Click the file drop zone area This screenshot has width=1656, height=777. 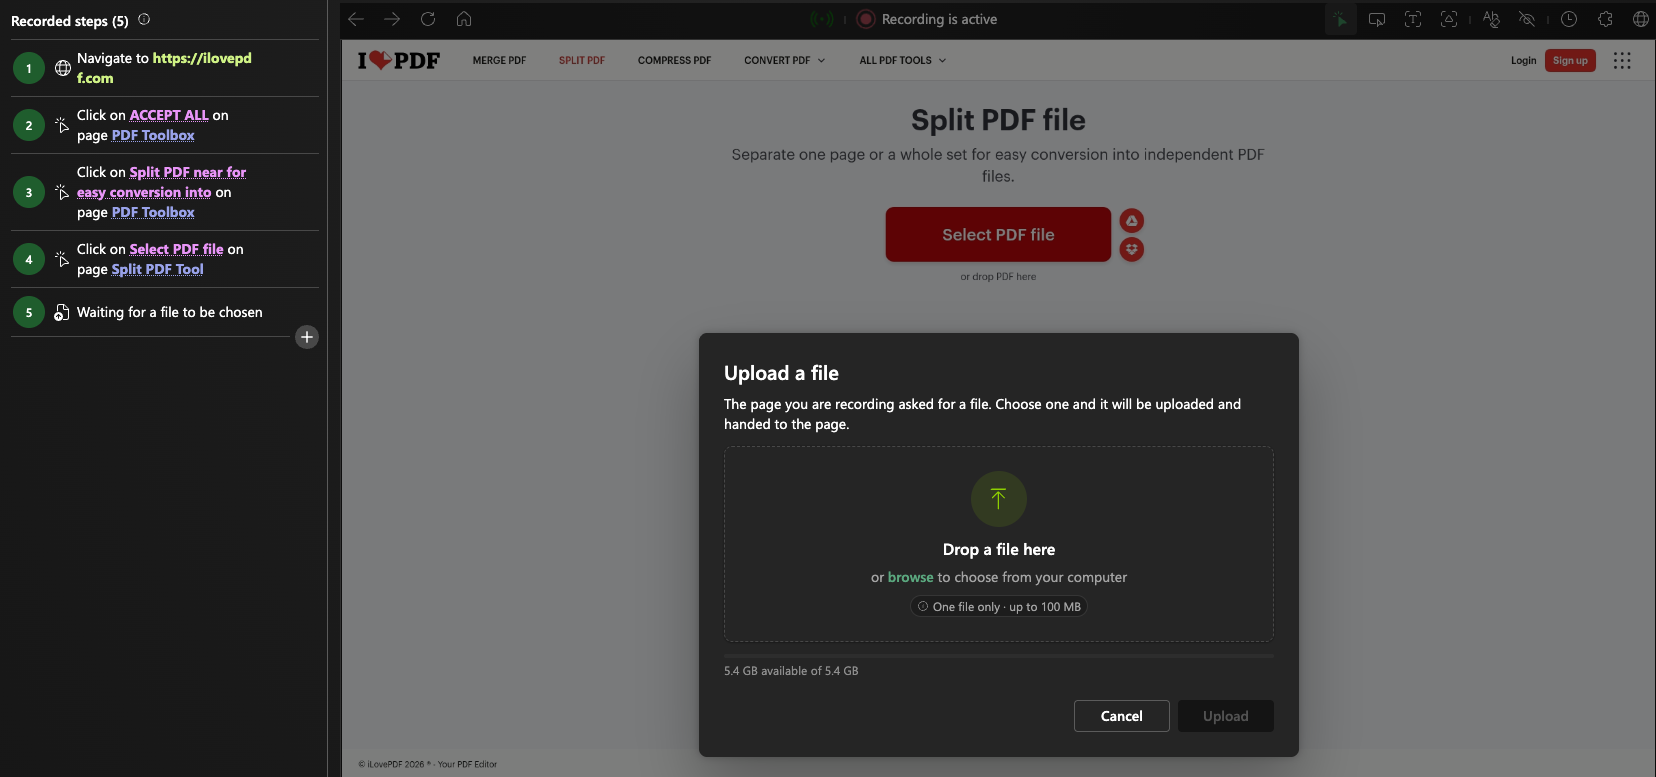pyautogui.click(x=999, y=544)
